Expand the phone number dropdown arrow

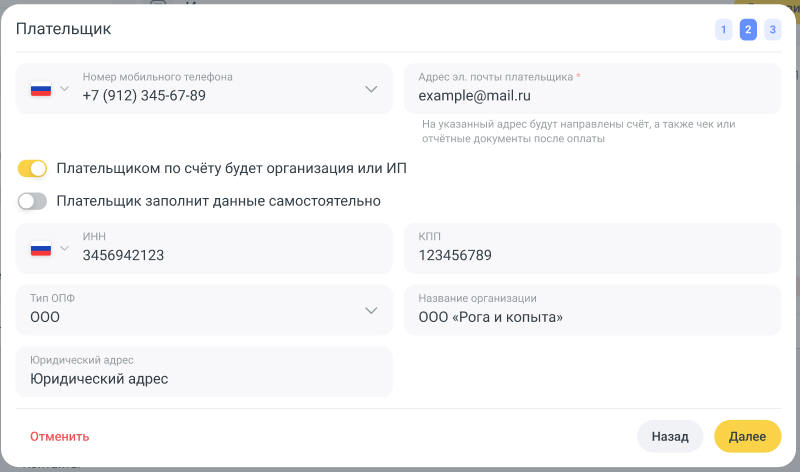tap(371, 89)
